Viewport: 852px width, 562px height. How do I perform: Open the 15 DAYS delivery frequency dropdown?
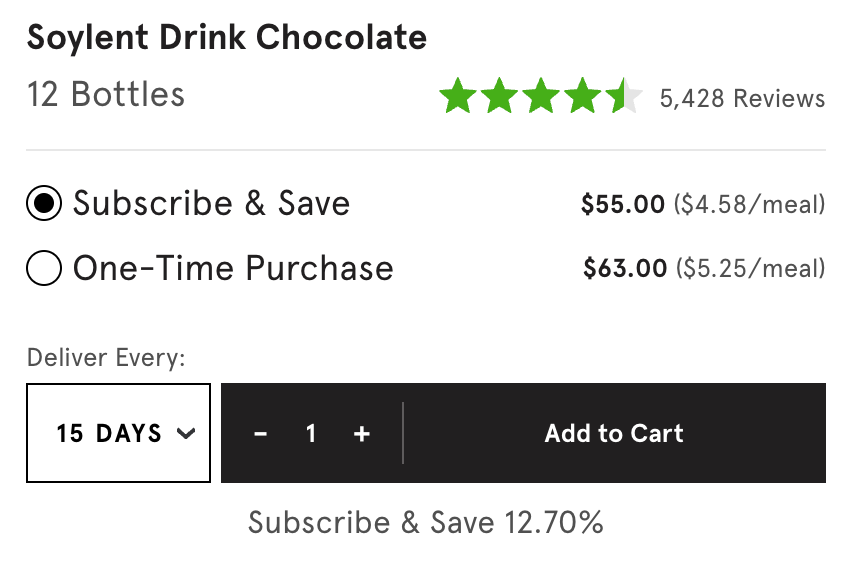pos(118,433)
